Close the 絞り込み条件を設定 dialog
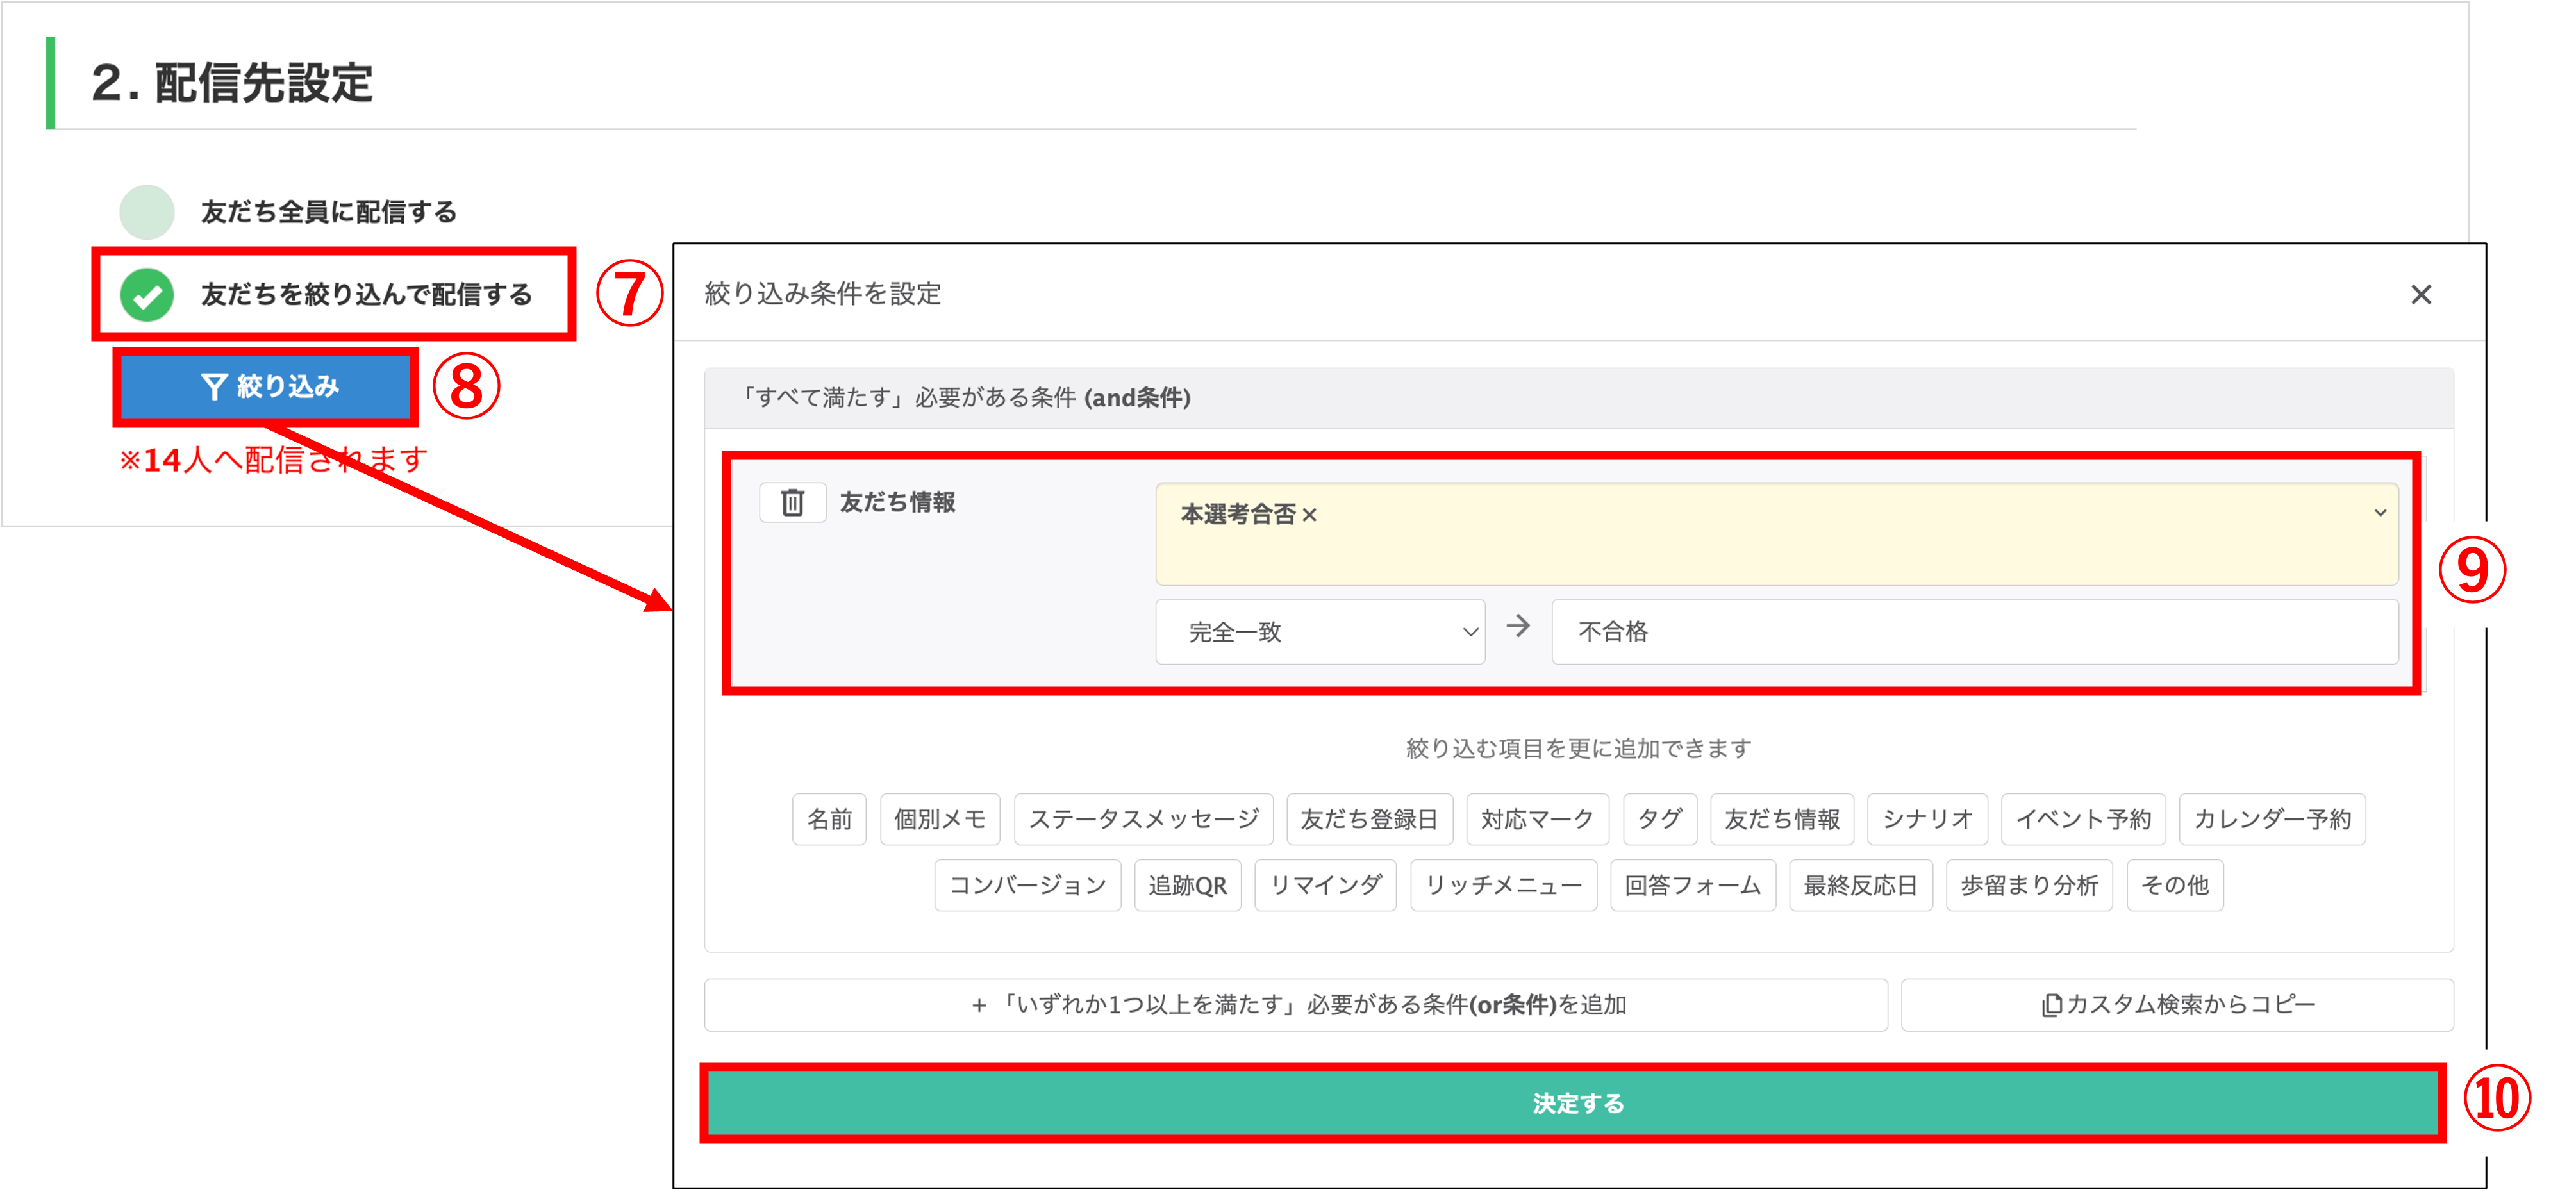 2420,294
